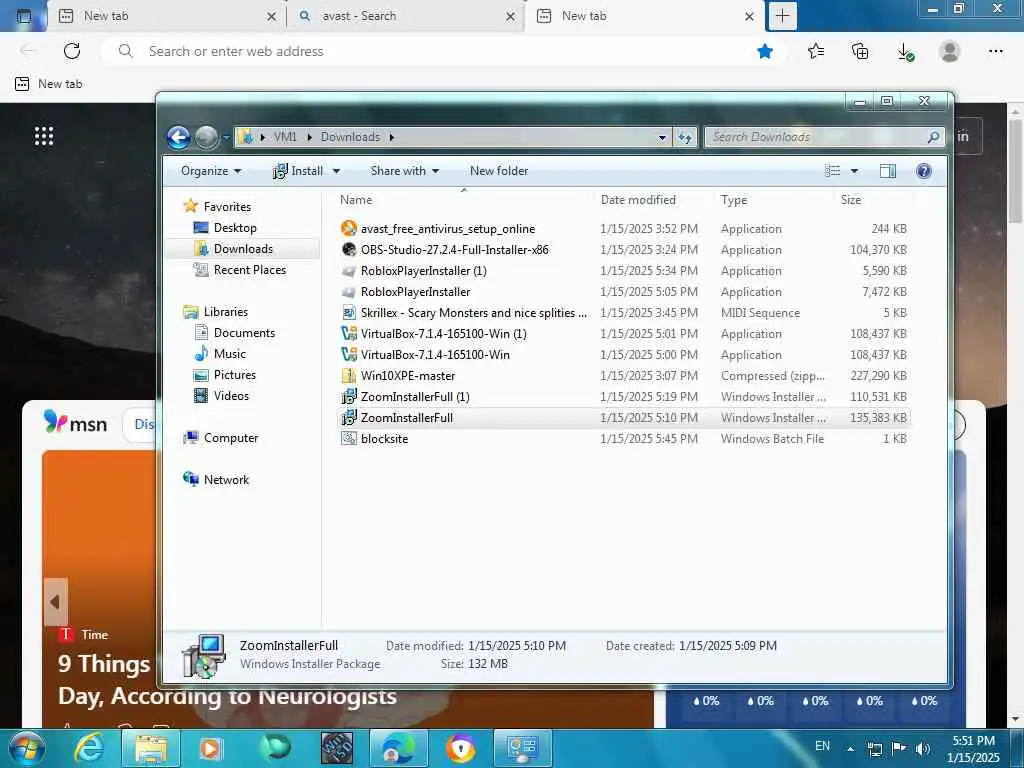Open Windows Explorer taskbar folder icon
Image resolution: width=1024 pixels, height=768 pixels.
coord(151,748)
